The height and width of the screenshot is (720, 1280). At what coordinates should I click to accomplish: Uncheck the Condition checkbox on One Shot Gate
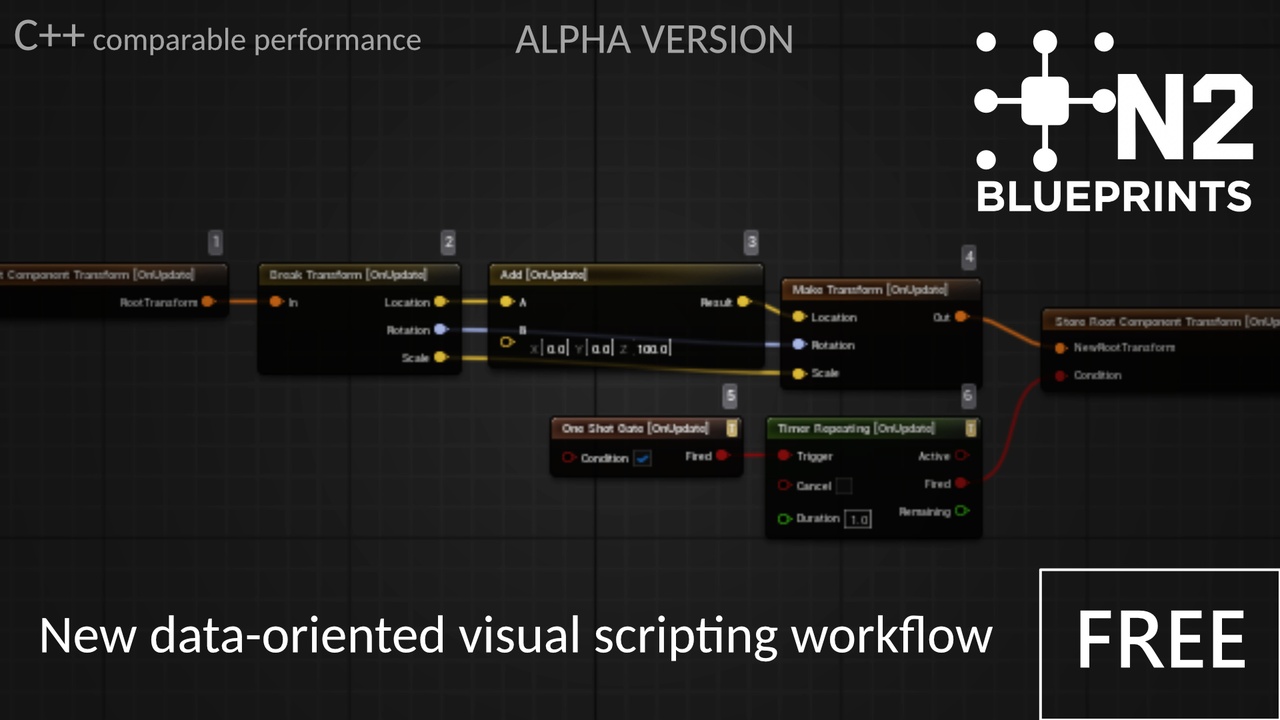(x=642, y=458)
